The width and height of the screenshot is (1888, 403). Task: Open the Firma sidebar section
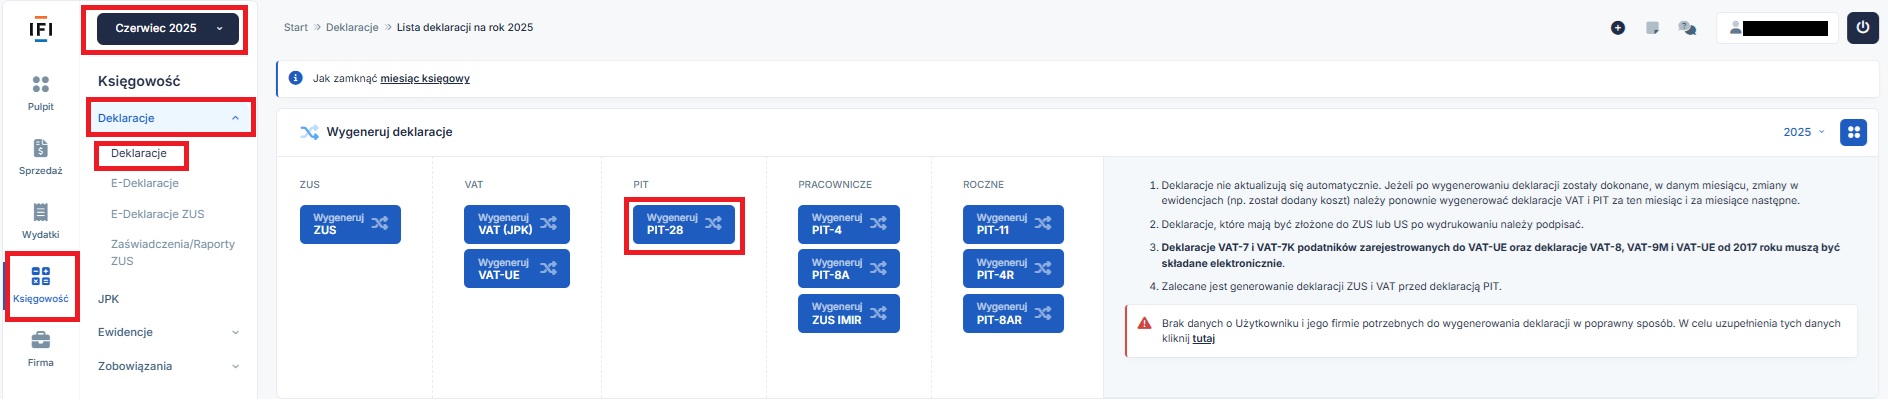41,349
